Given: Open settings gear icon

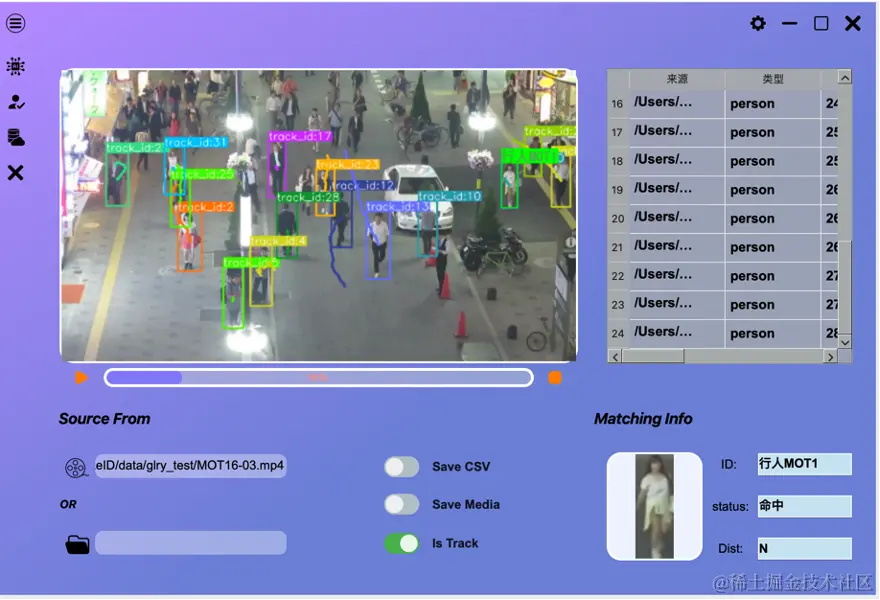Looking at the screenshot, I should click(x=758, y=24).
